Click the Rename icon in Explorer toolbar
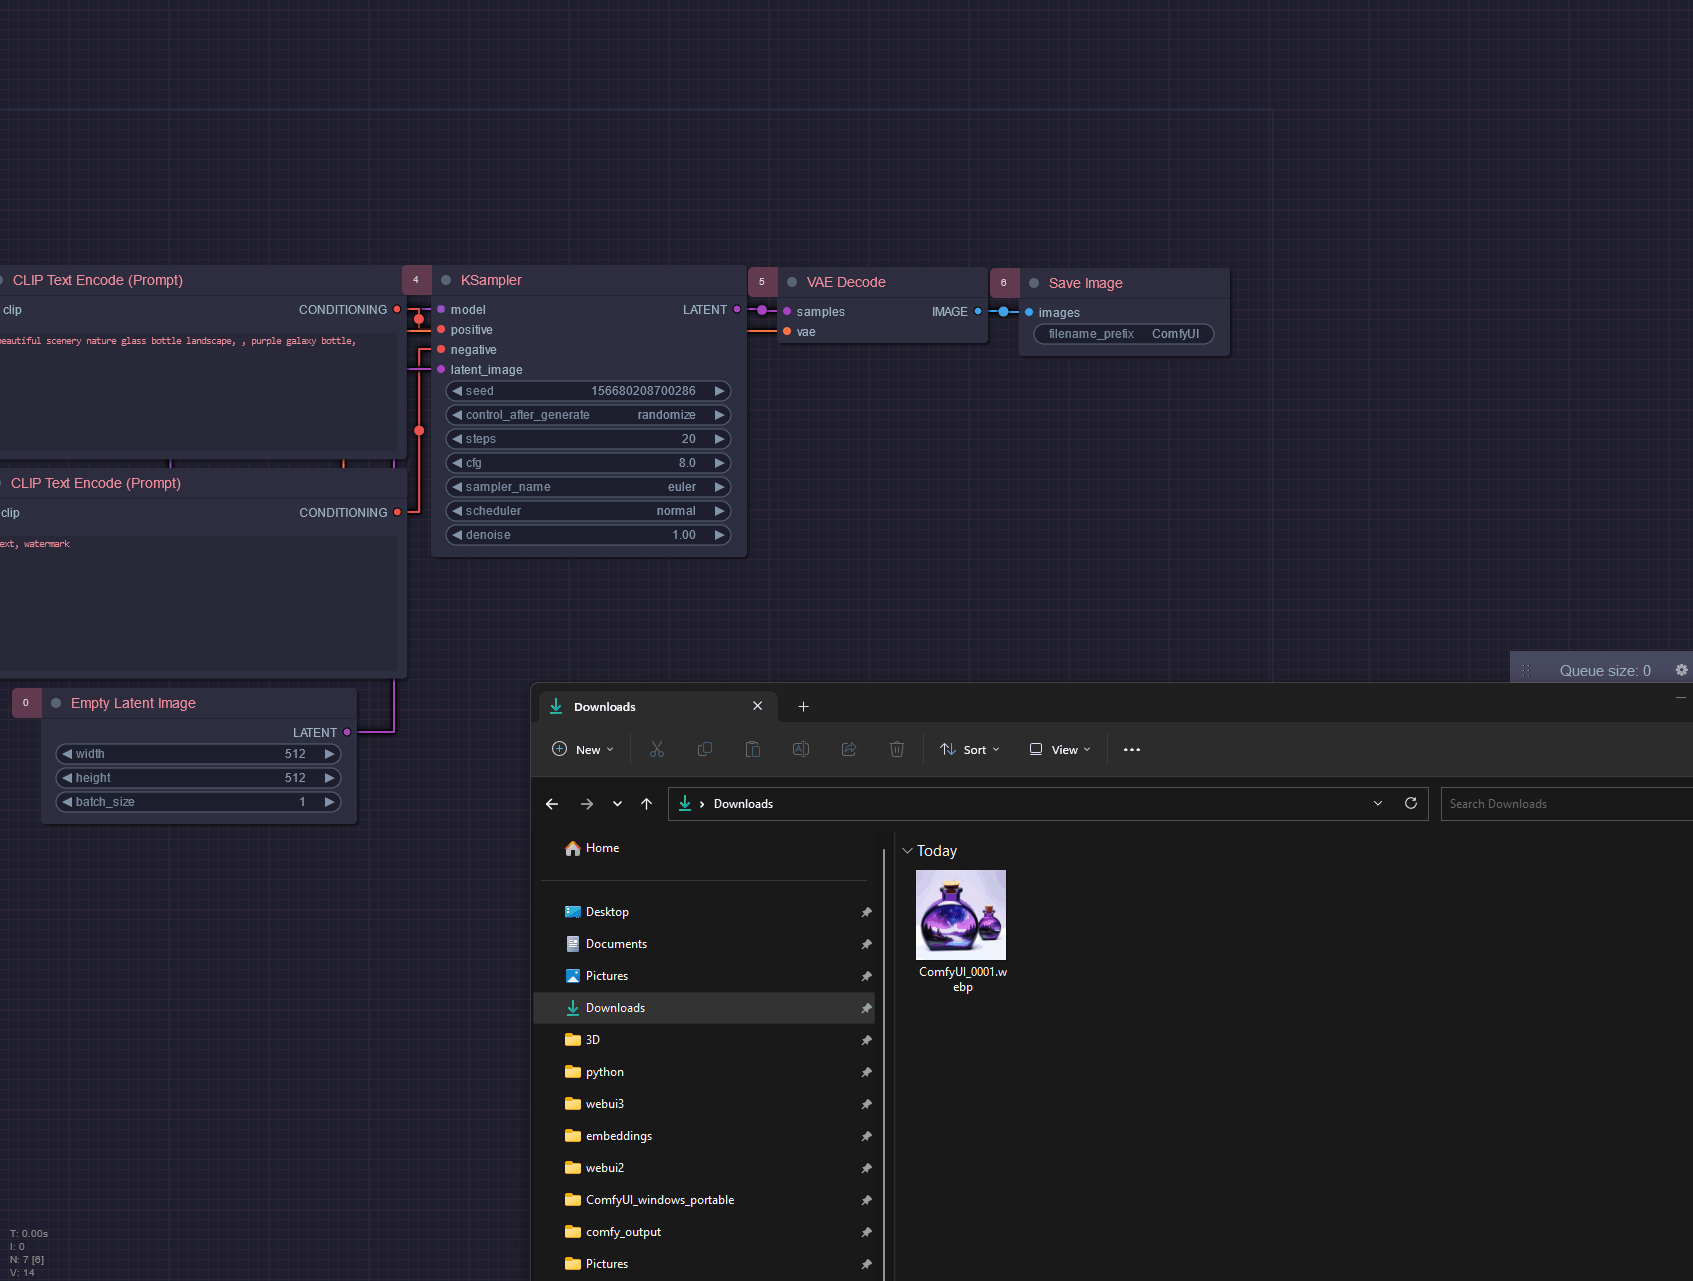Viewport: 1693px width, 1281px height. pyautogui.click(x=801, y=749)
